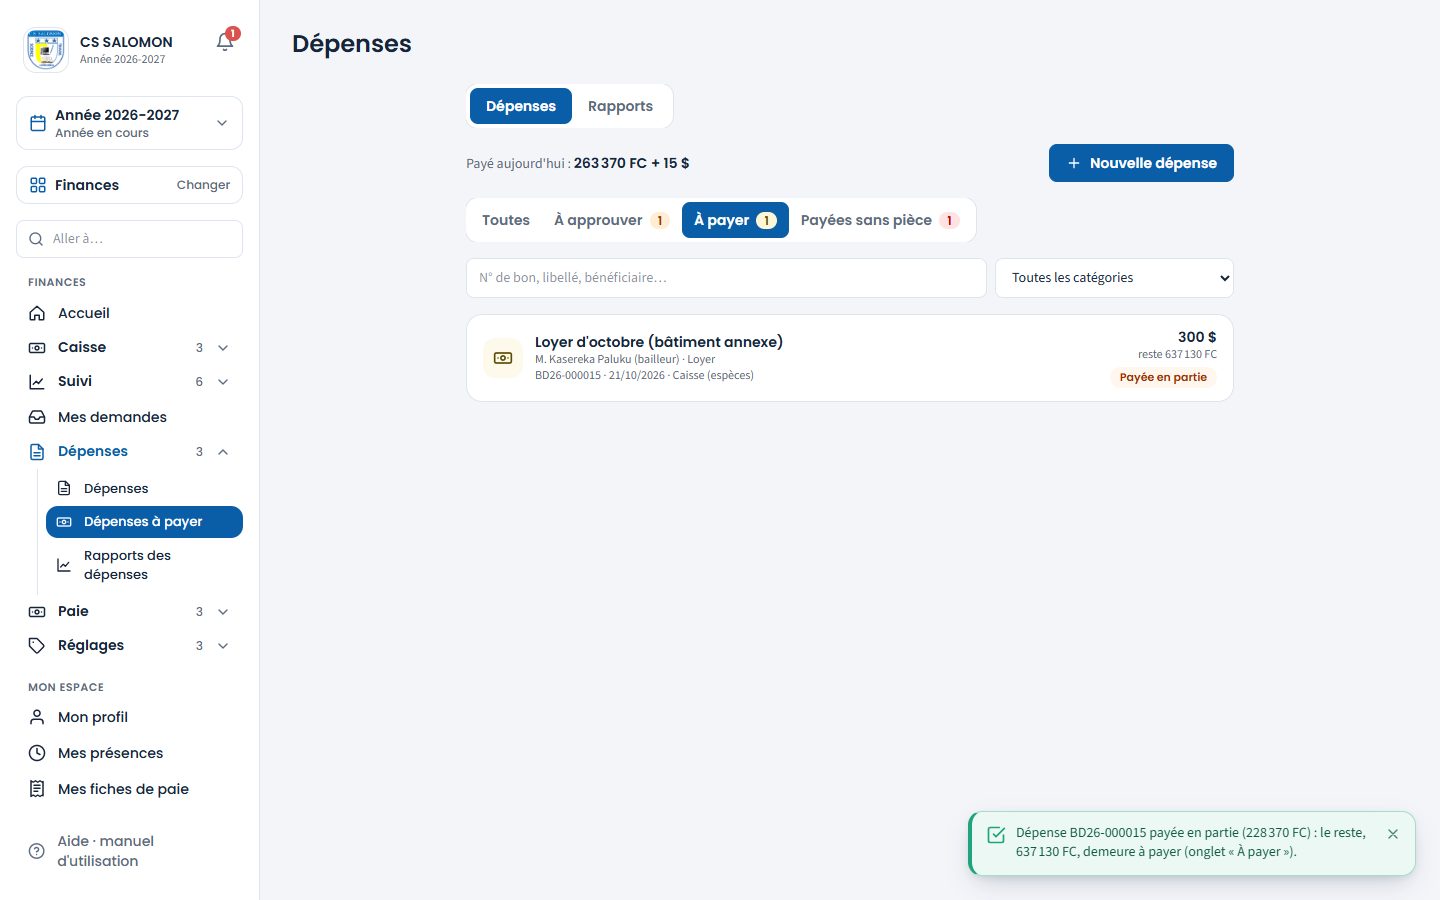
Task: Click the Mes présences clock icon
Action: (37, 753)
